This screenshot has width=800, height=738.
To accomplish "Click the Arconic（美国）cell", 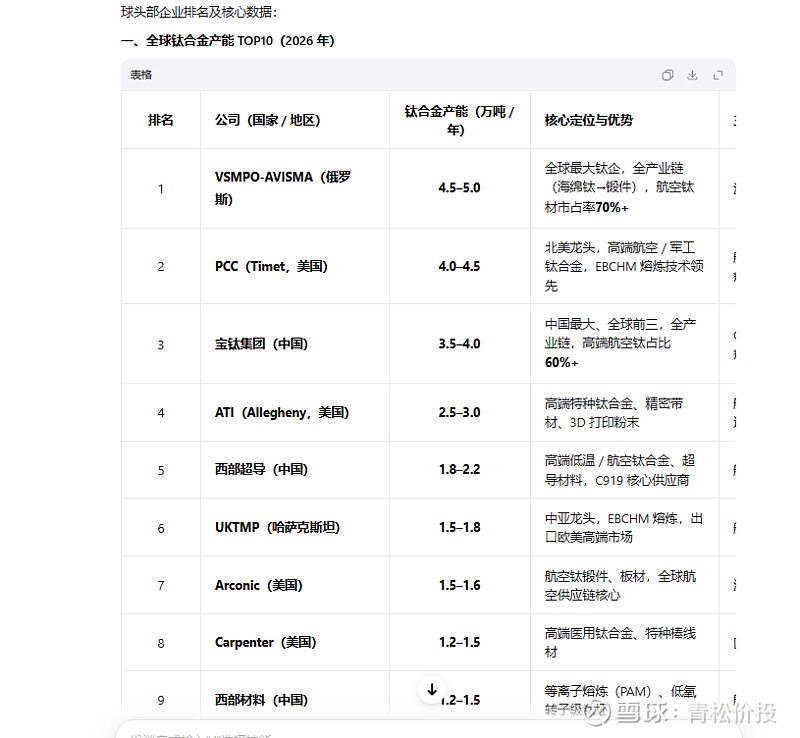I will pyautogui.click(x=295, y=585).
